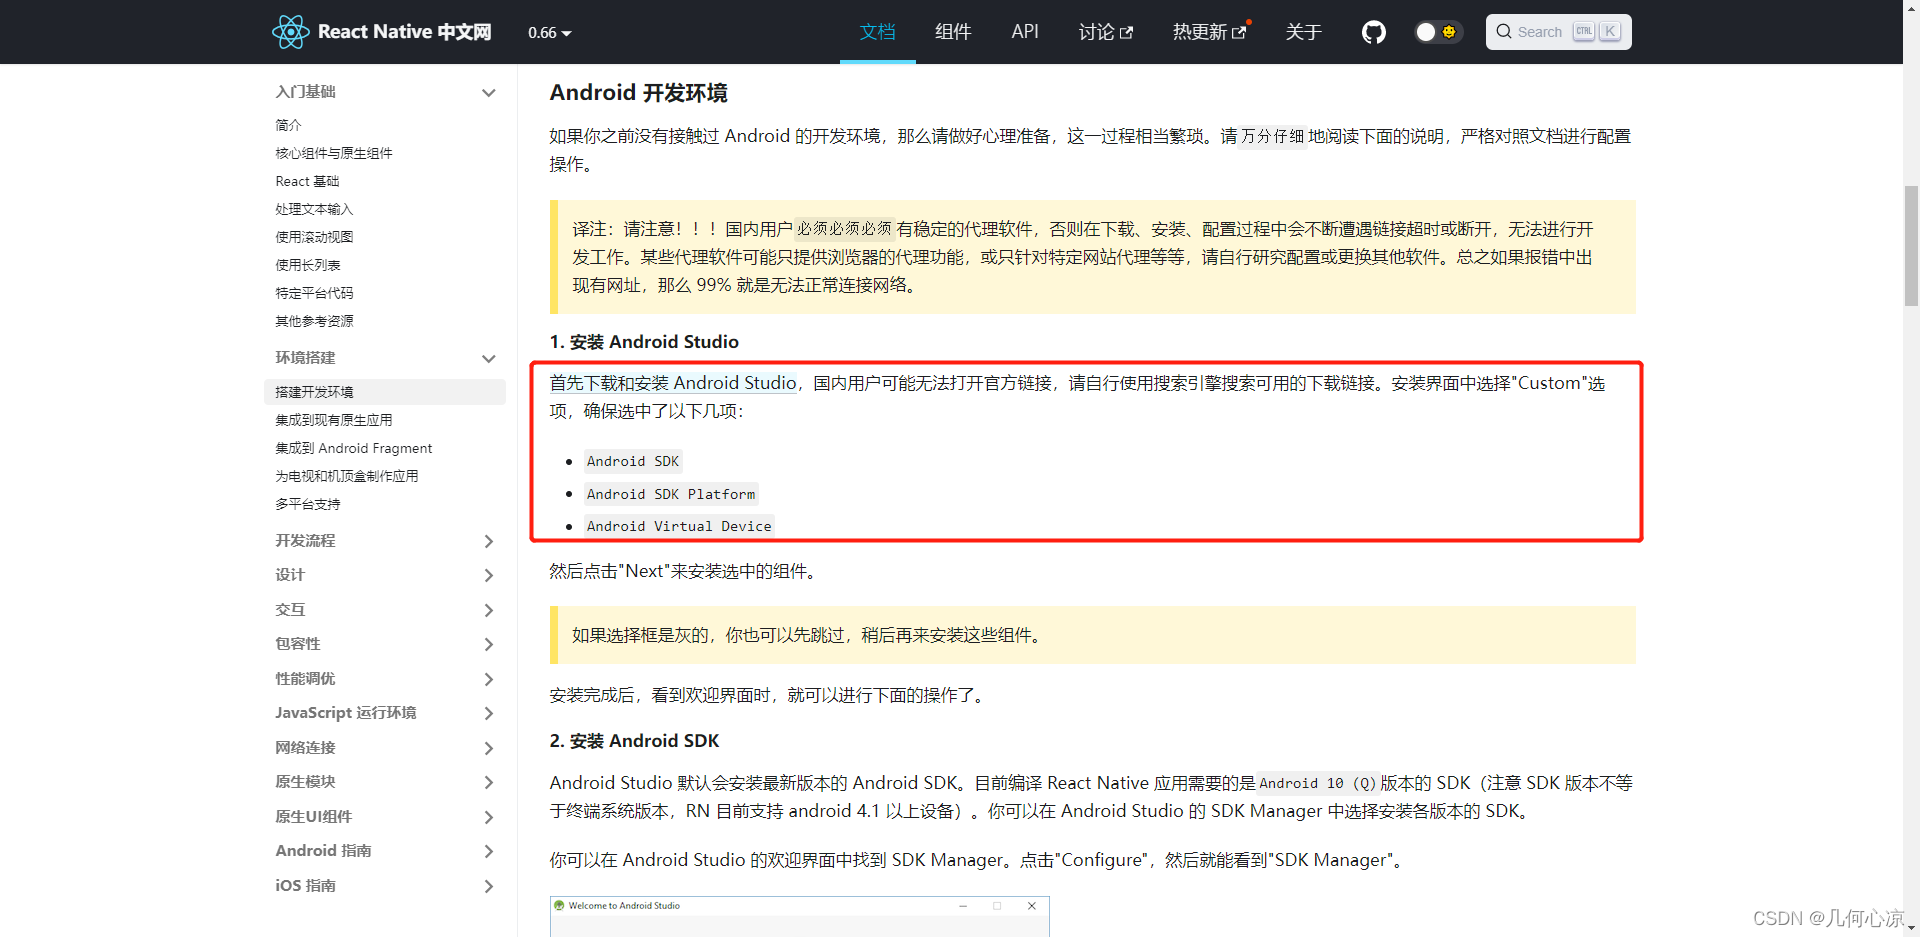Viewport: 1920px width, 937px height.
Task: Focus the Search input field
Action: tap(1558, 32)
